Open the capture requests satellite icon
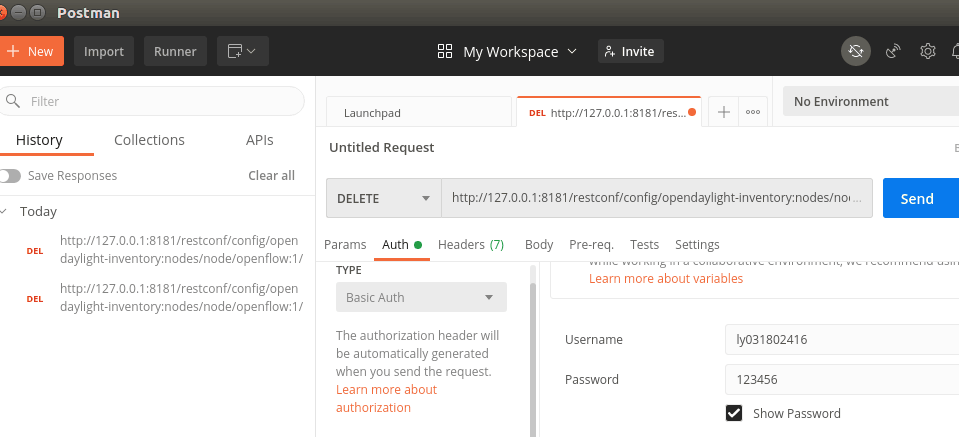 (x=894, y=51)
